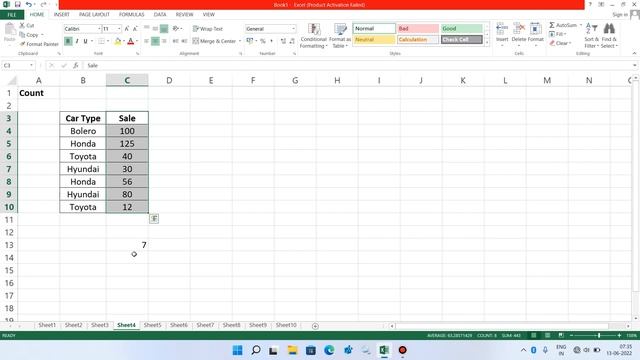Click the Format as Table icon
The width and height of the screenshot is (640, 360).
[x=340, y=29]
